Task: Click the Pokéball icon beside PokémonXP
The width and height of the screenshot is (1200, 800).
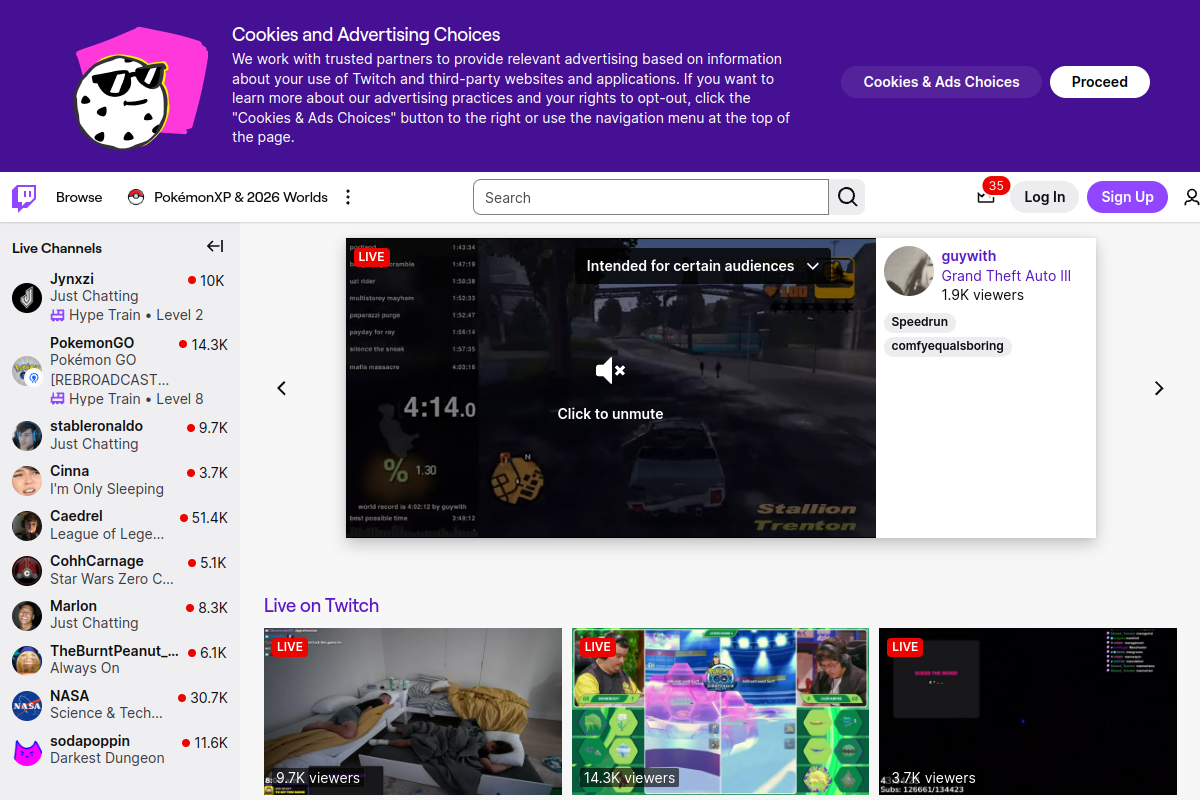Action: point(136,197)
